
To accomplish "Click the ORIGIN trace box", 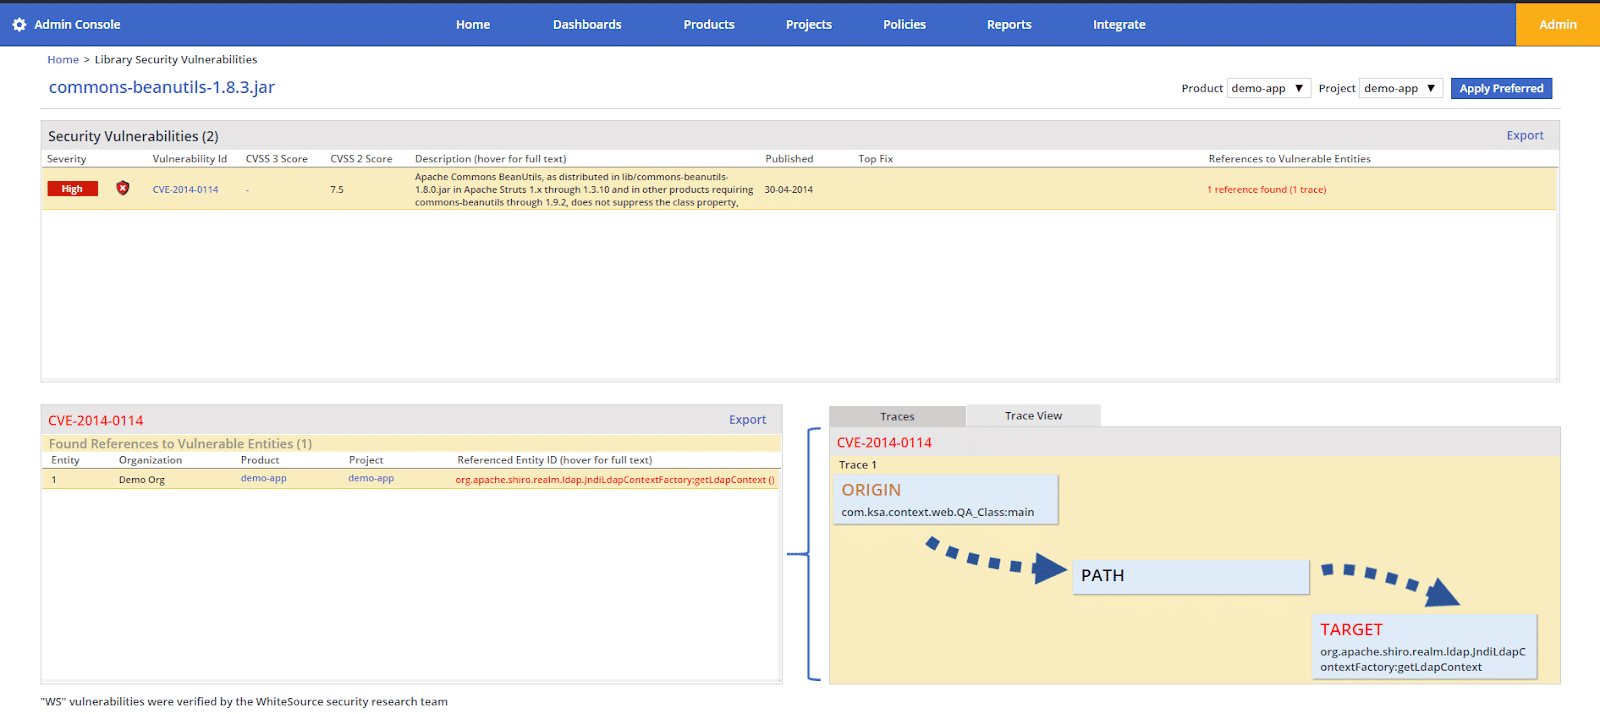I will coord(946,499).
